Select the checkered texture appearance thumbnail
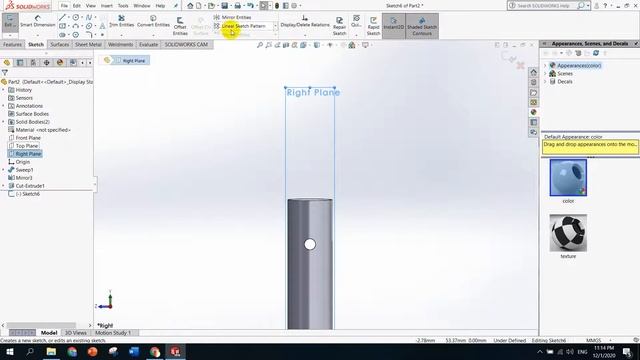Viewport: 640px width, 360px height. pos(568,233)
